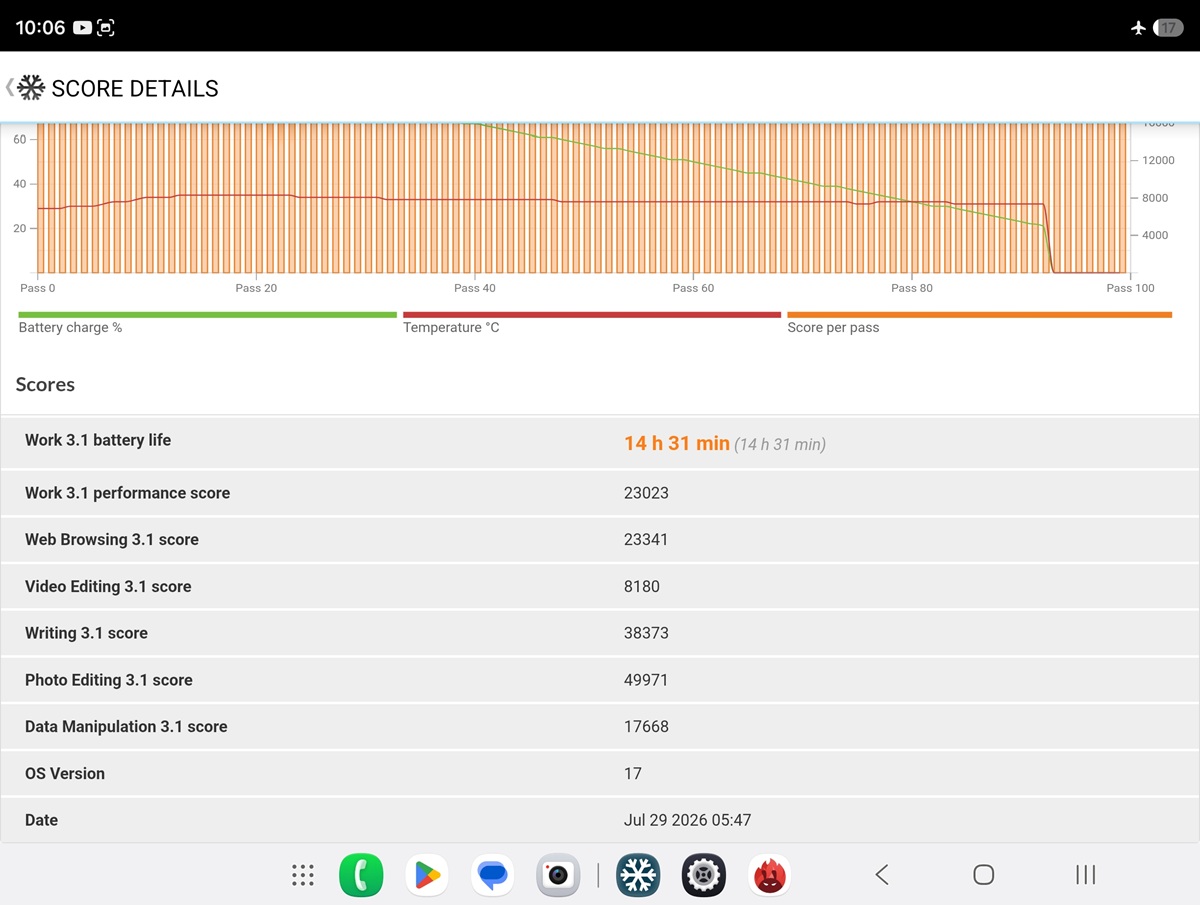This screenshot has width=1200, height=905.
Task: Open PCMark snowflake app in taskbar
Action: [x=638, y=875]
